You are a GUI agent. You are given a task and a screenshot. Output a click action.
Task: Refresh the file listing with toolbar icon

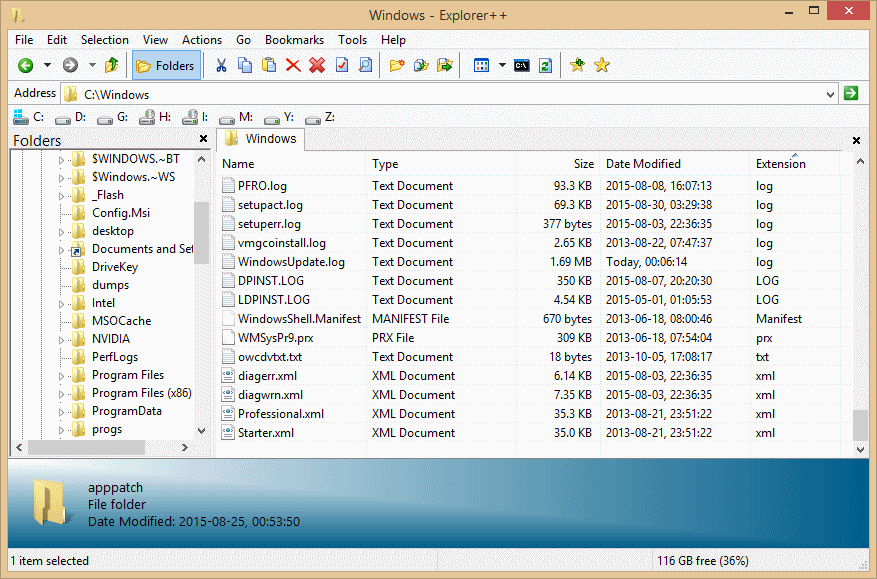coord(545,66)
